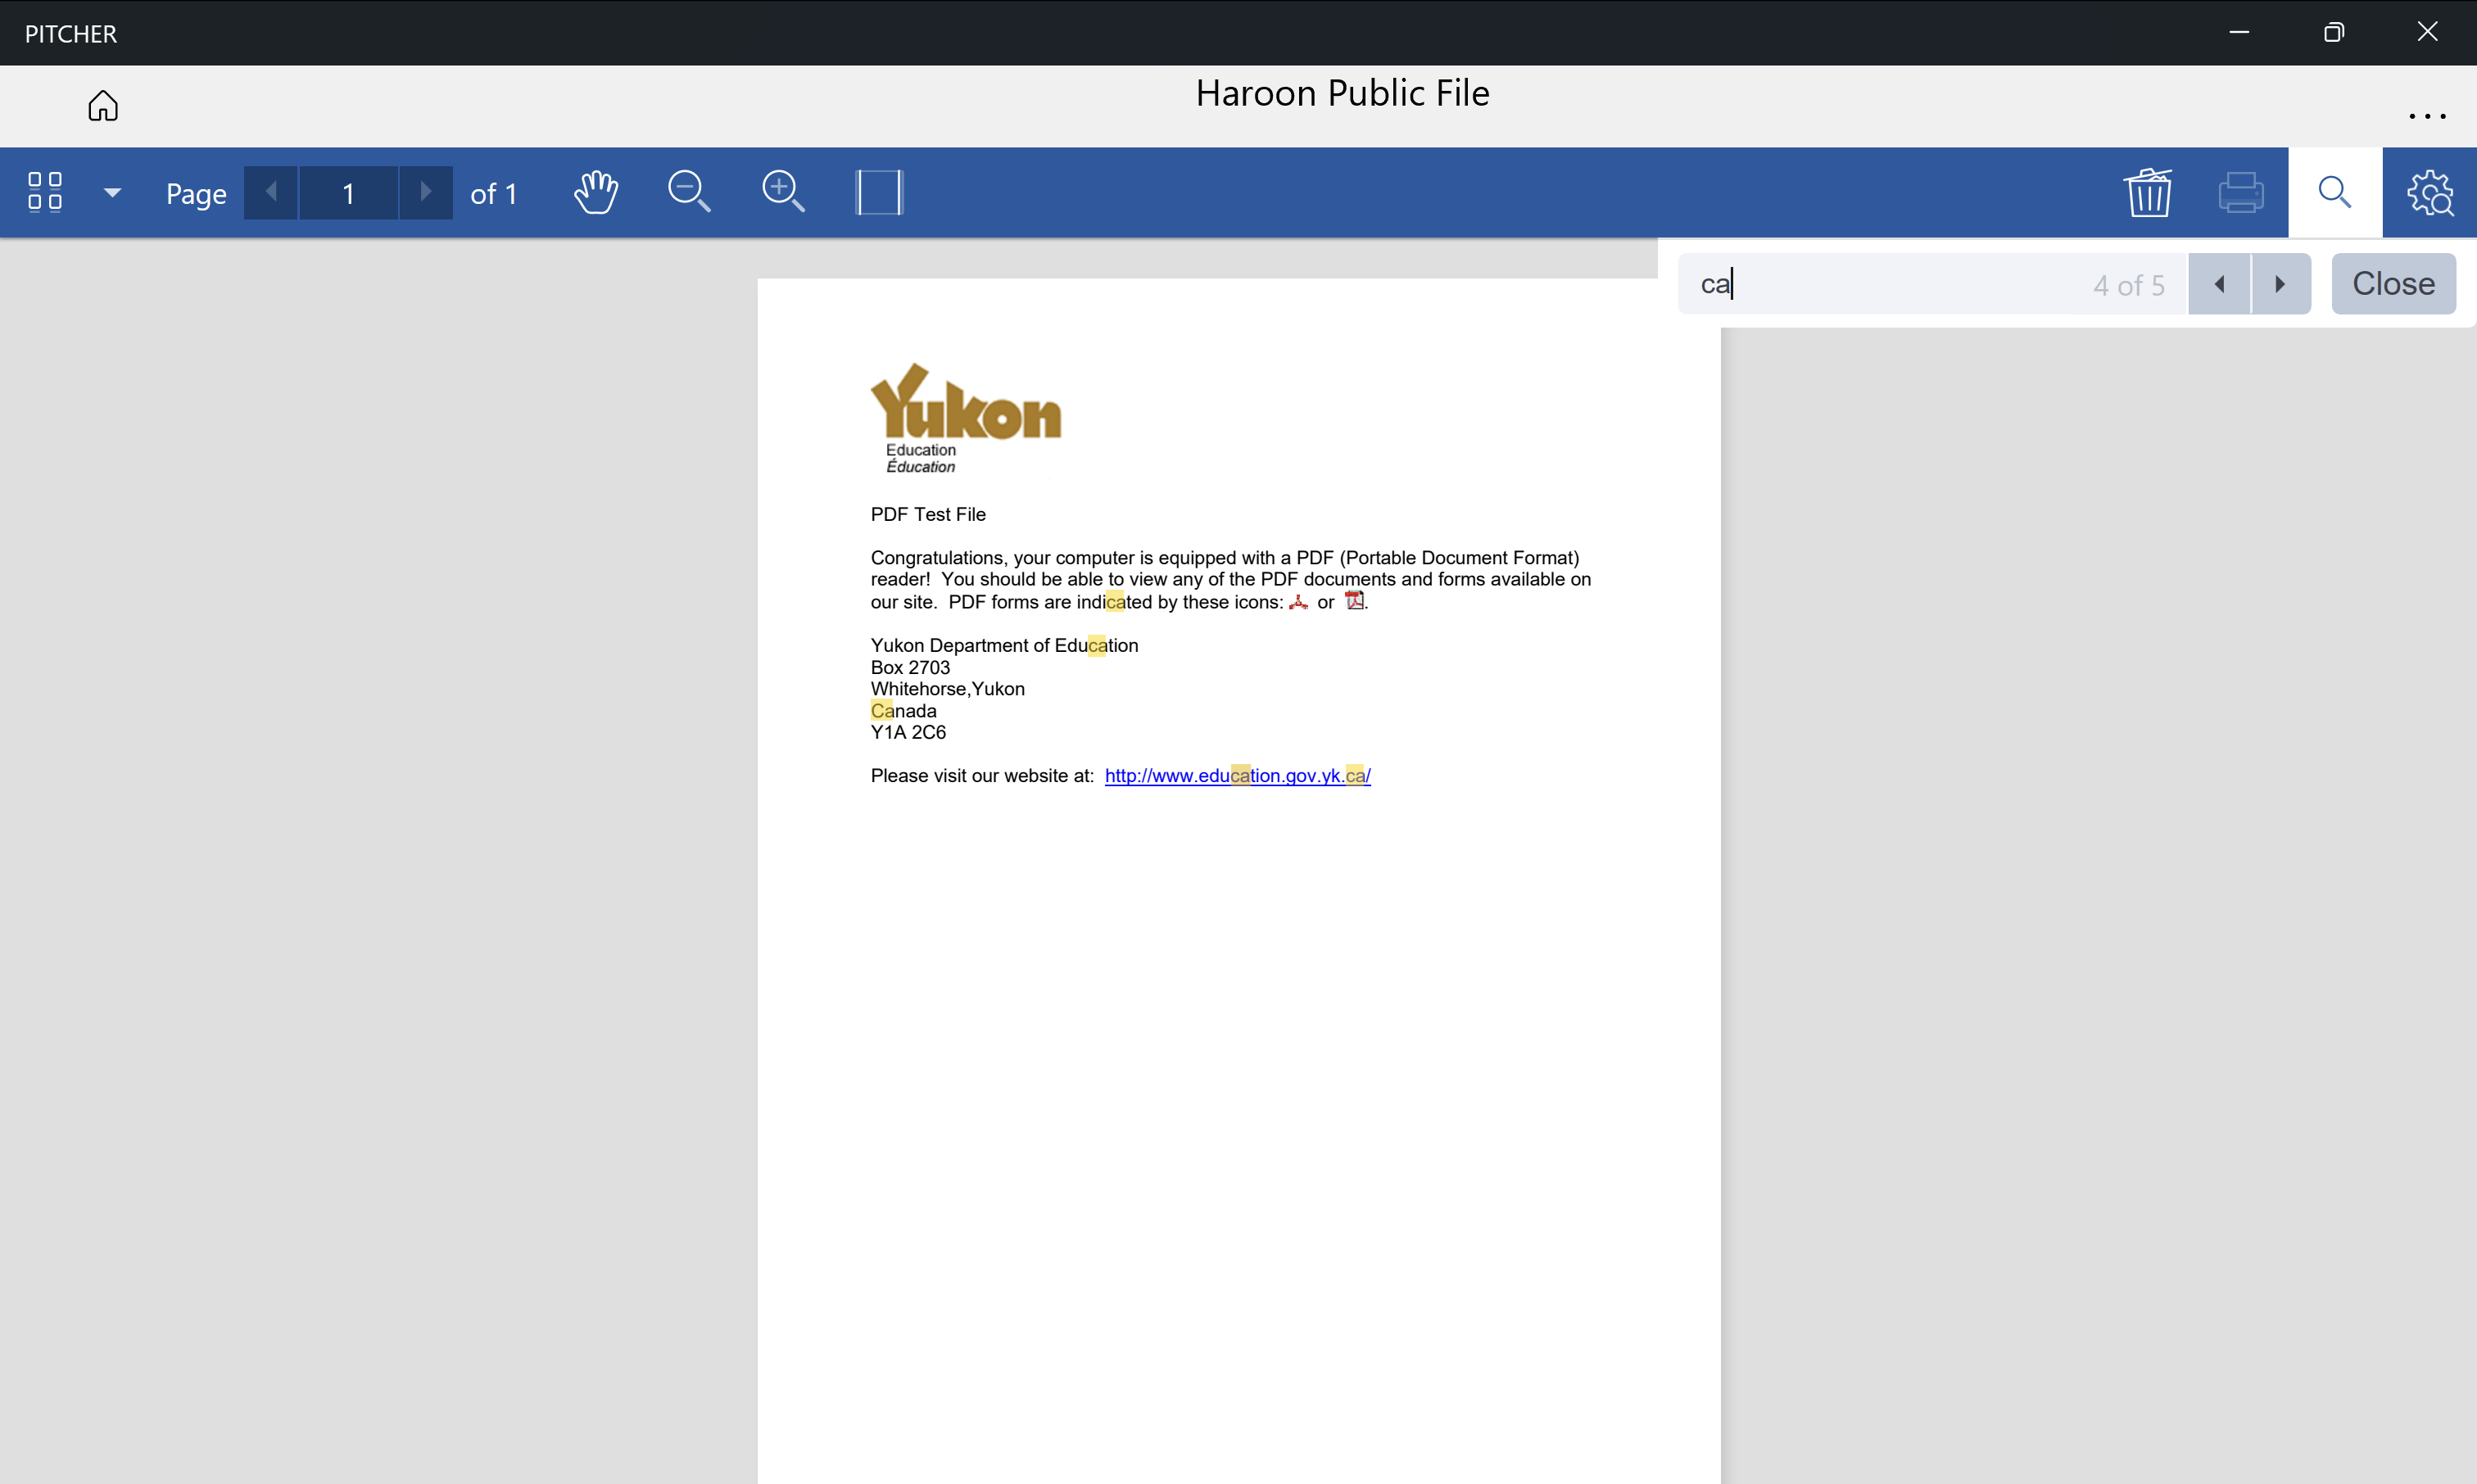Toggle the pan hand tool
Screen dimensions: 2477x1484
click(x=596, y=192)
